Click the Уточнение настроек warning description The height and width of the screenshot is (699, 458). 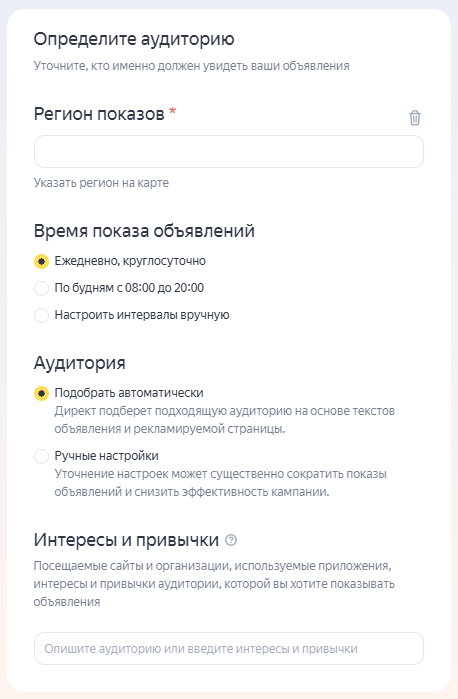point(221,483)
